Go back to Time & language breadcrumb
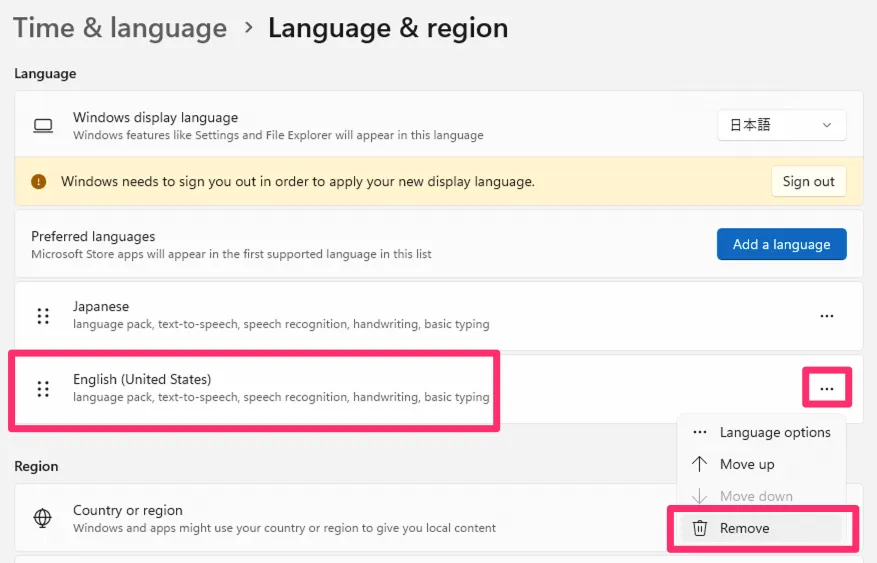Image resolution: width=877 pixels, height=563 pixels. click(120, 28)
